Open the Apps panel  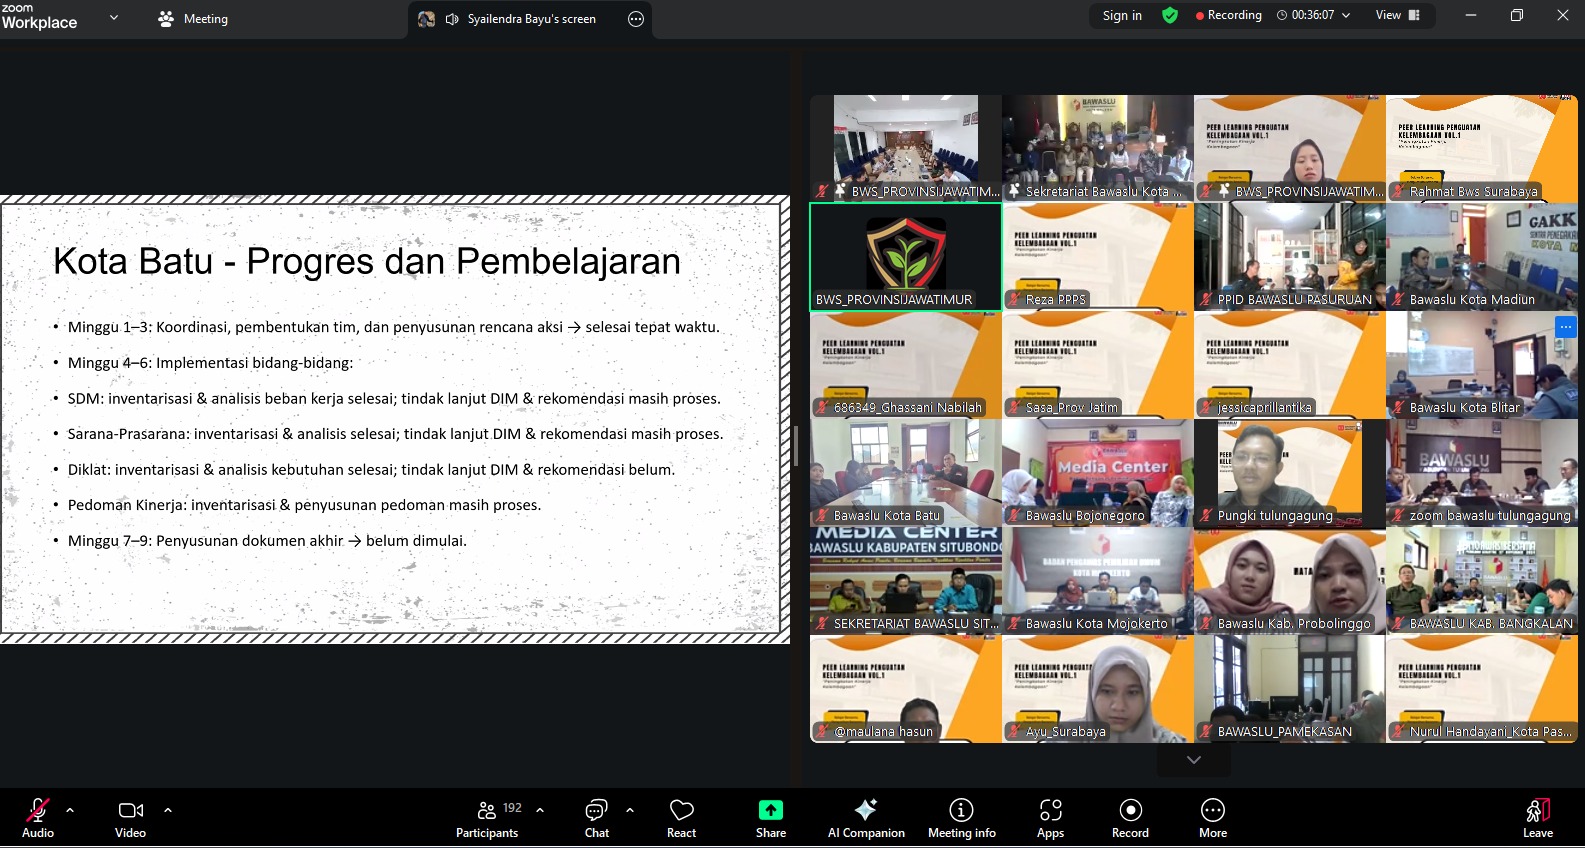tap(1050, 817)
